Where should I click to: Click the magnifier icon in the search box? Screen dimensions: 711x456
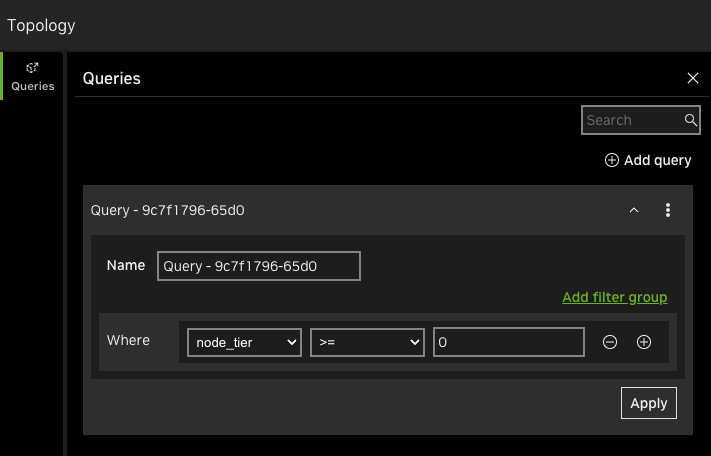(690, 120)
